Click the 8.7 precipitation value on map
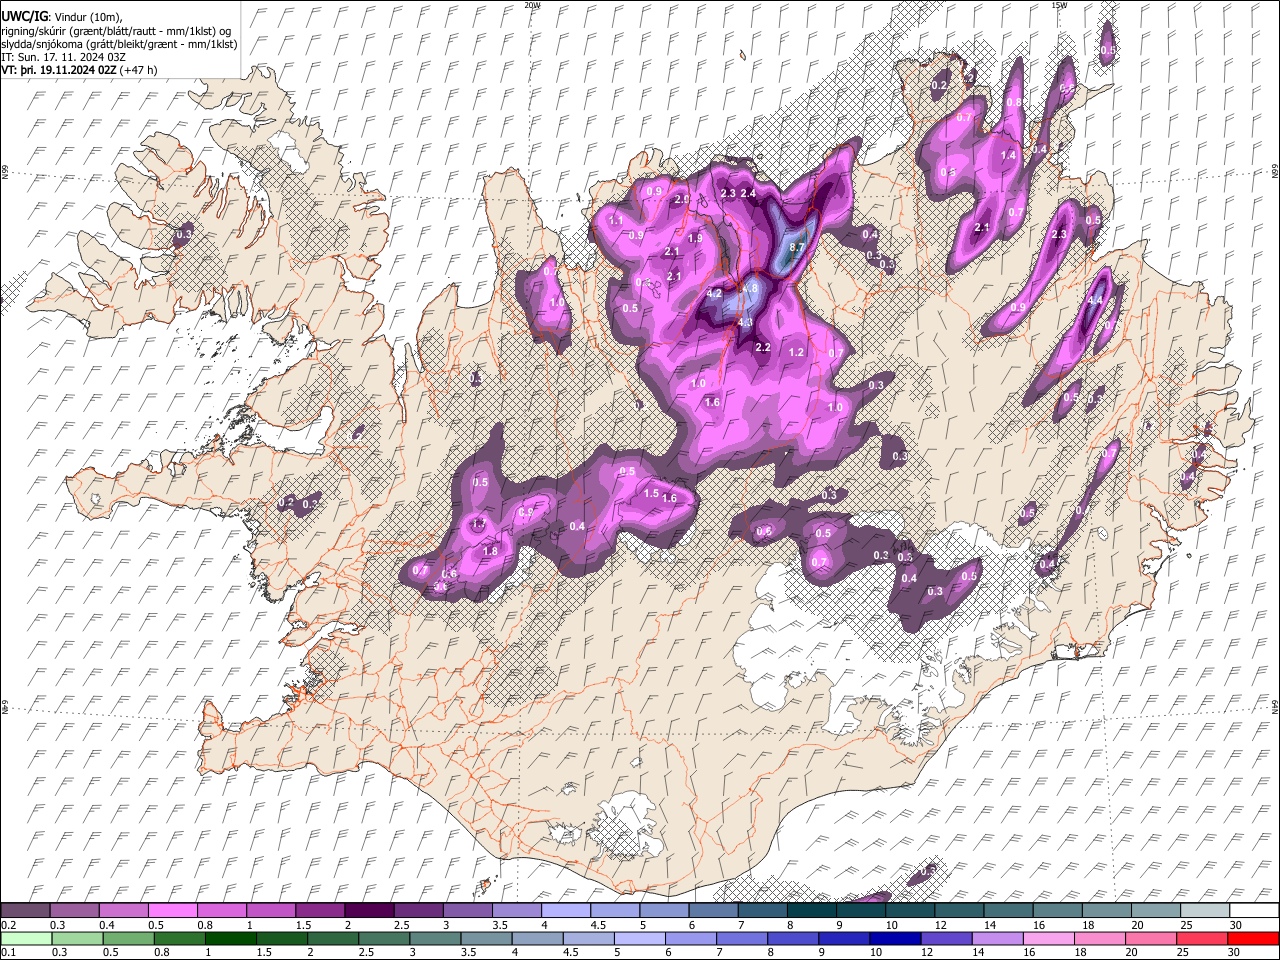 797,247
